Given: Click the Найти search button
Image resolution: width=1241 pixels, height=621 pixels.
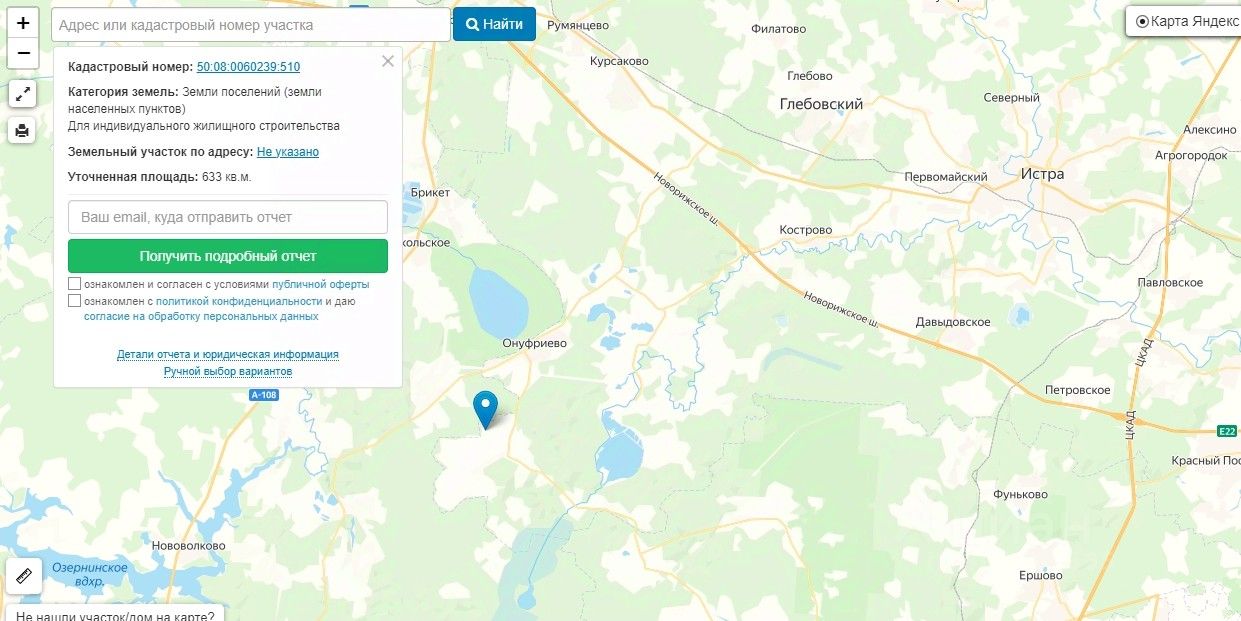Looking at the screenshot, I should tap(494, 24).
